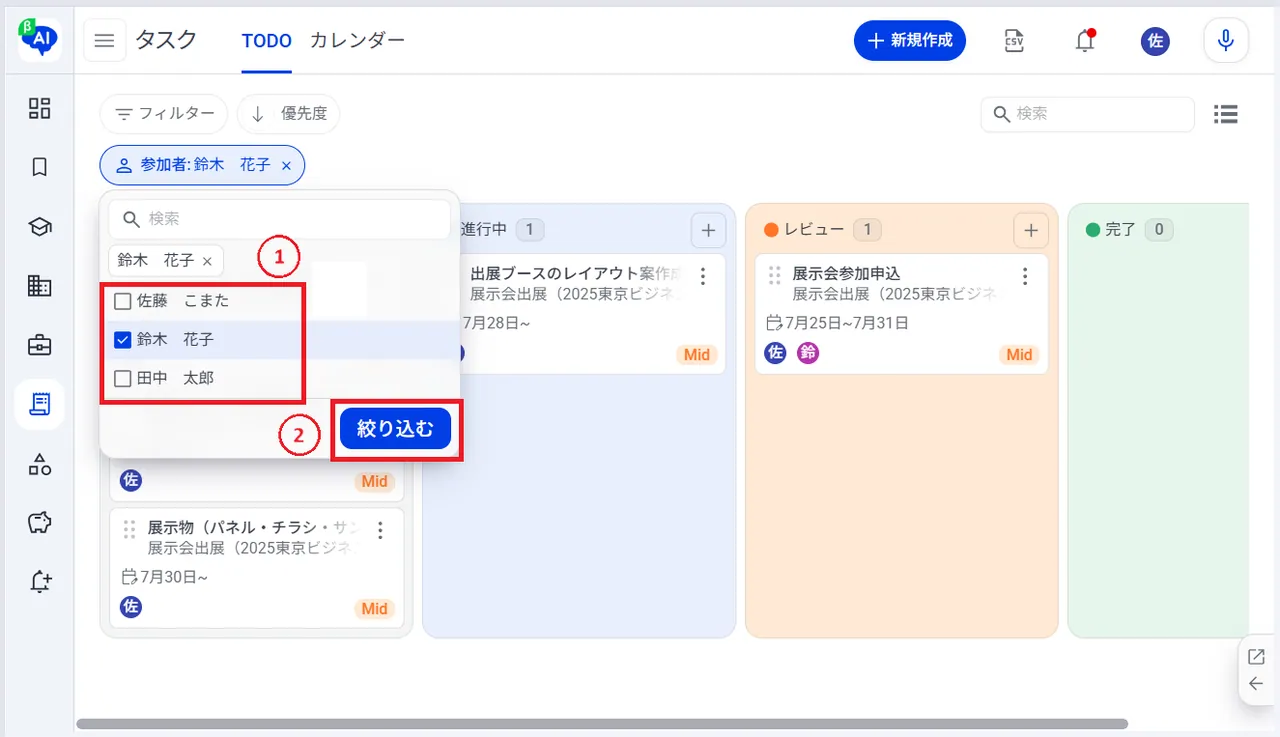
Task: Click the task search field at top right
Action: pos(1088,114)
